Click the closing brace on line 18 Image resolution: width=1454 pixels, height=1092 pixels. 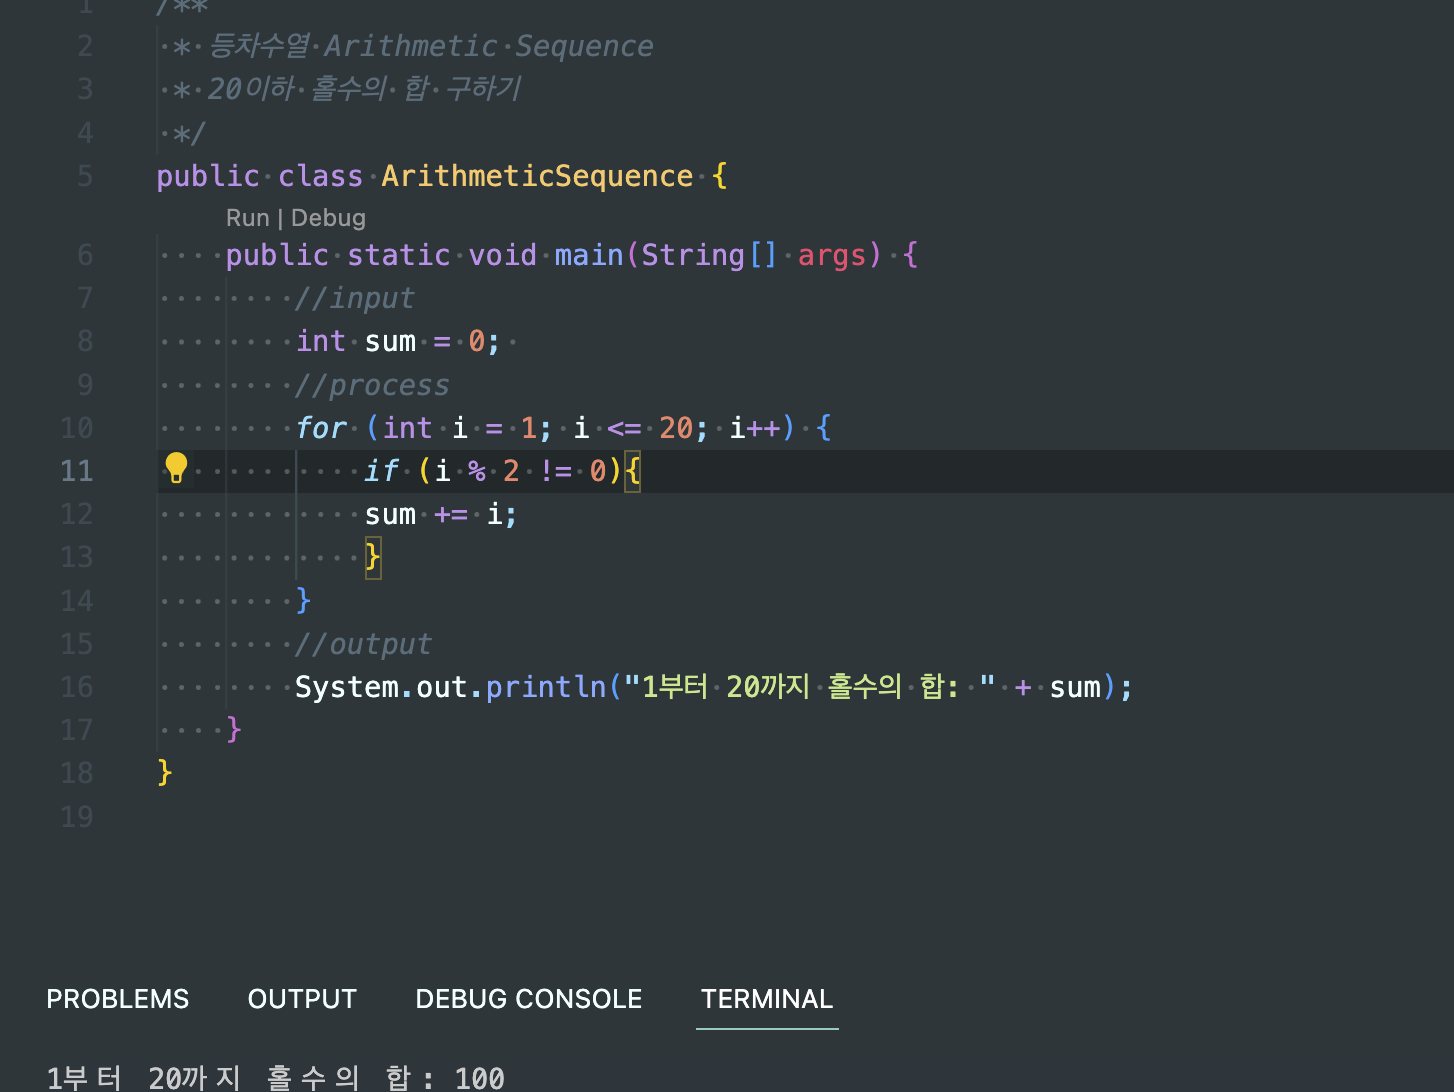[x=164, y=772]
